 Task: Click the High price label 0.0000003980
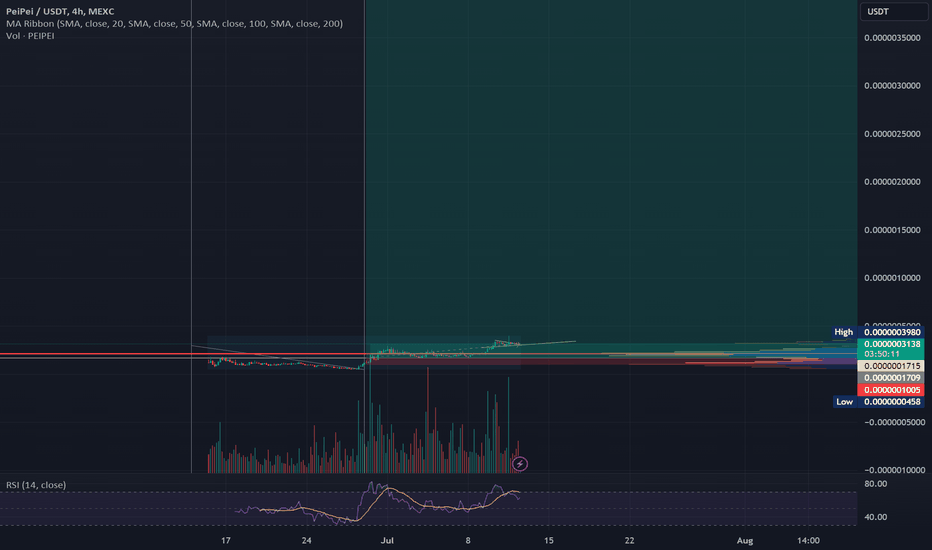pos(892,332)
